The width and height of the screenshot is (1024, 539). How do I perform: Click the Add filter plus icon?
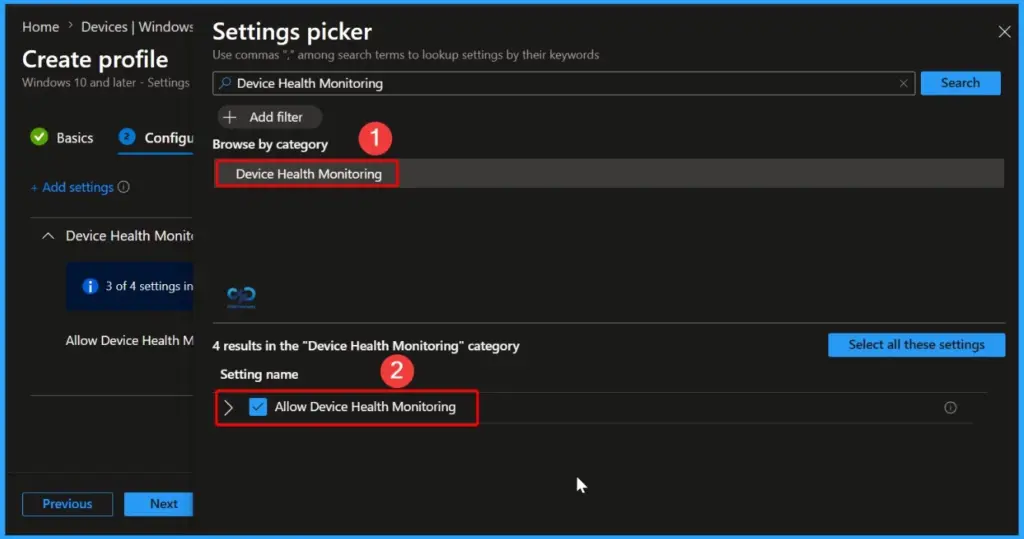pyautogui.click(x=229, y=117)
